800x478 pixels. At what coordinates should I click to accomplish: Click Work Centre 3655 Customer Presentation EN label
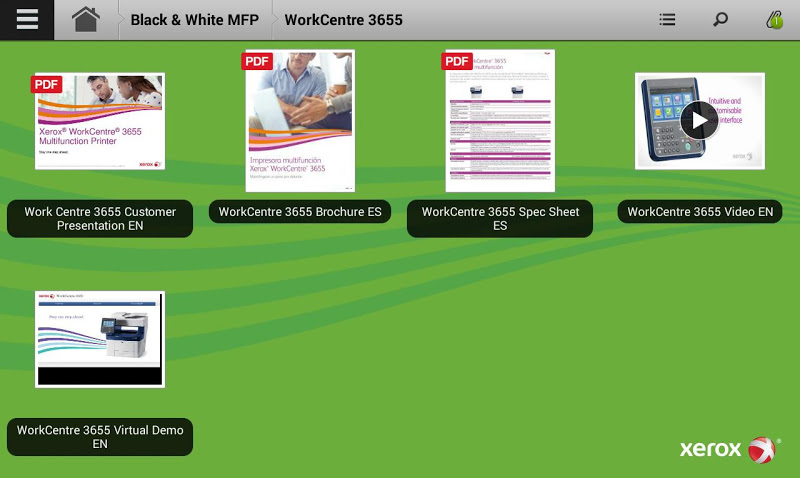100,218
